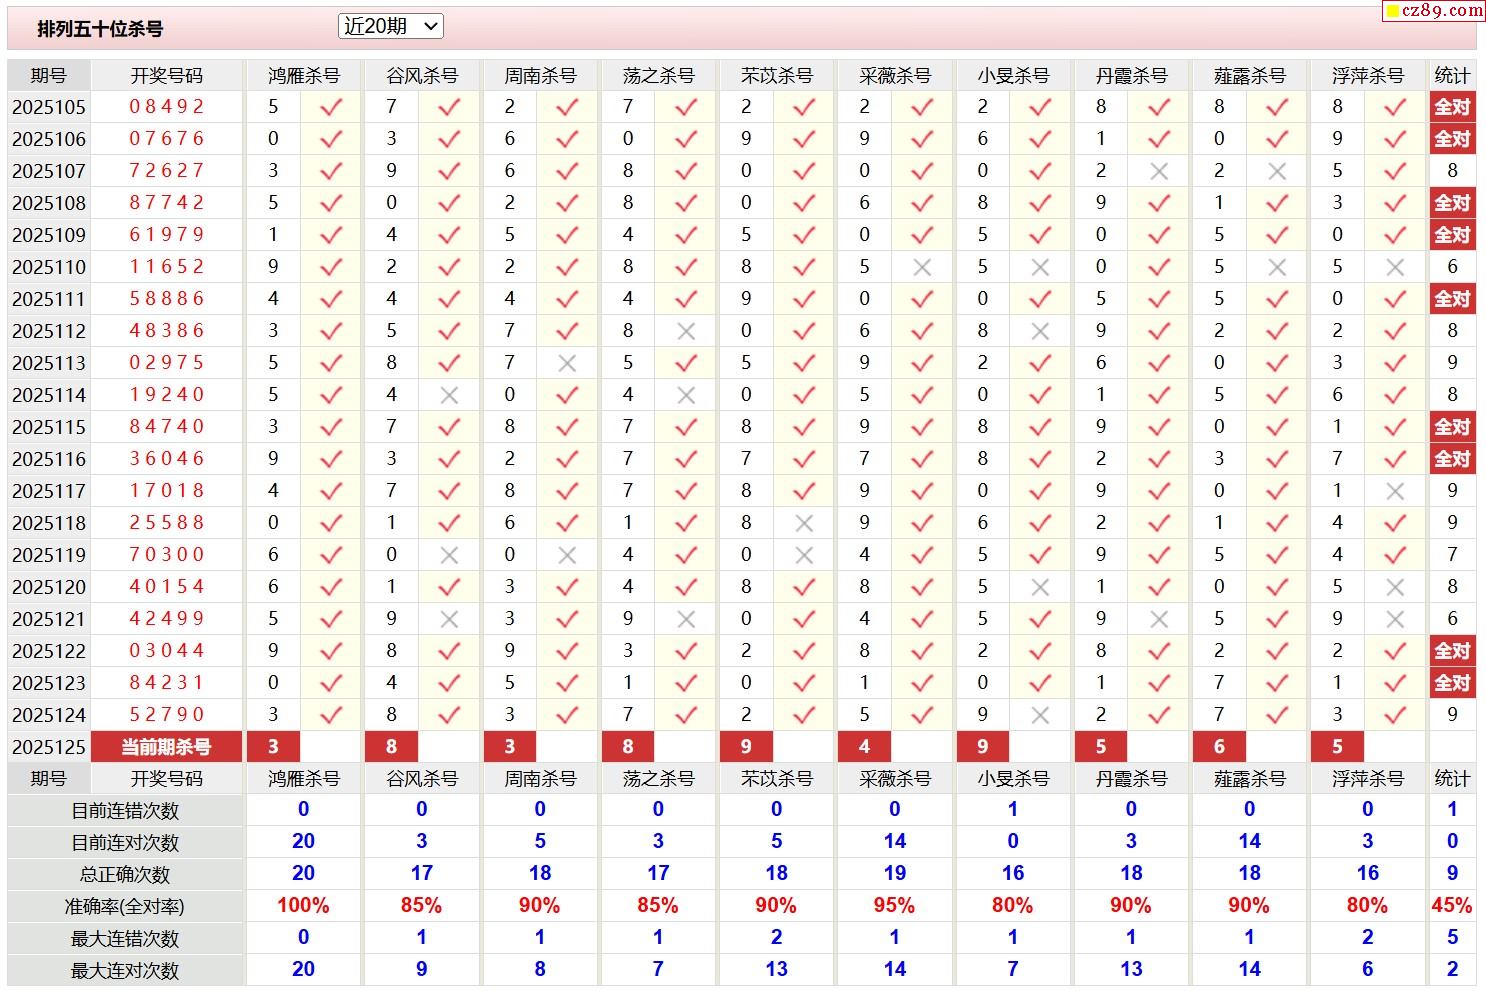Click winning number 58886 in row 2025111

[167, 299]
